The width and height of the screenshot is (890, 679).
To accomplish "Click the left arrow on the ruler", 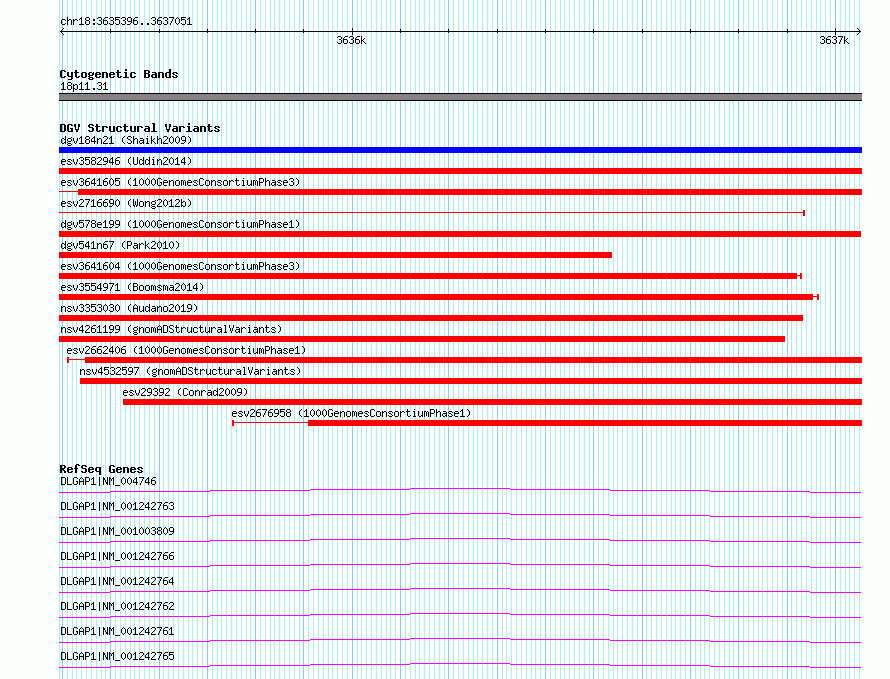I will [62, 31].
